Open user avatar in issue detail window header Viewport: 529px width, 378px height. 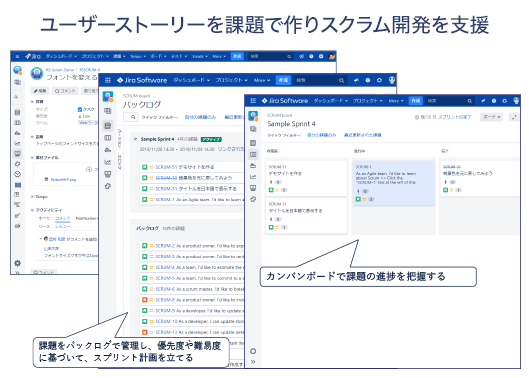pos(332,56)
